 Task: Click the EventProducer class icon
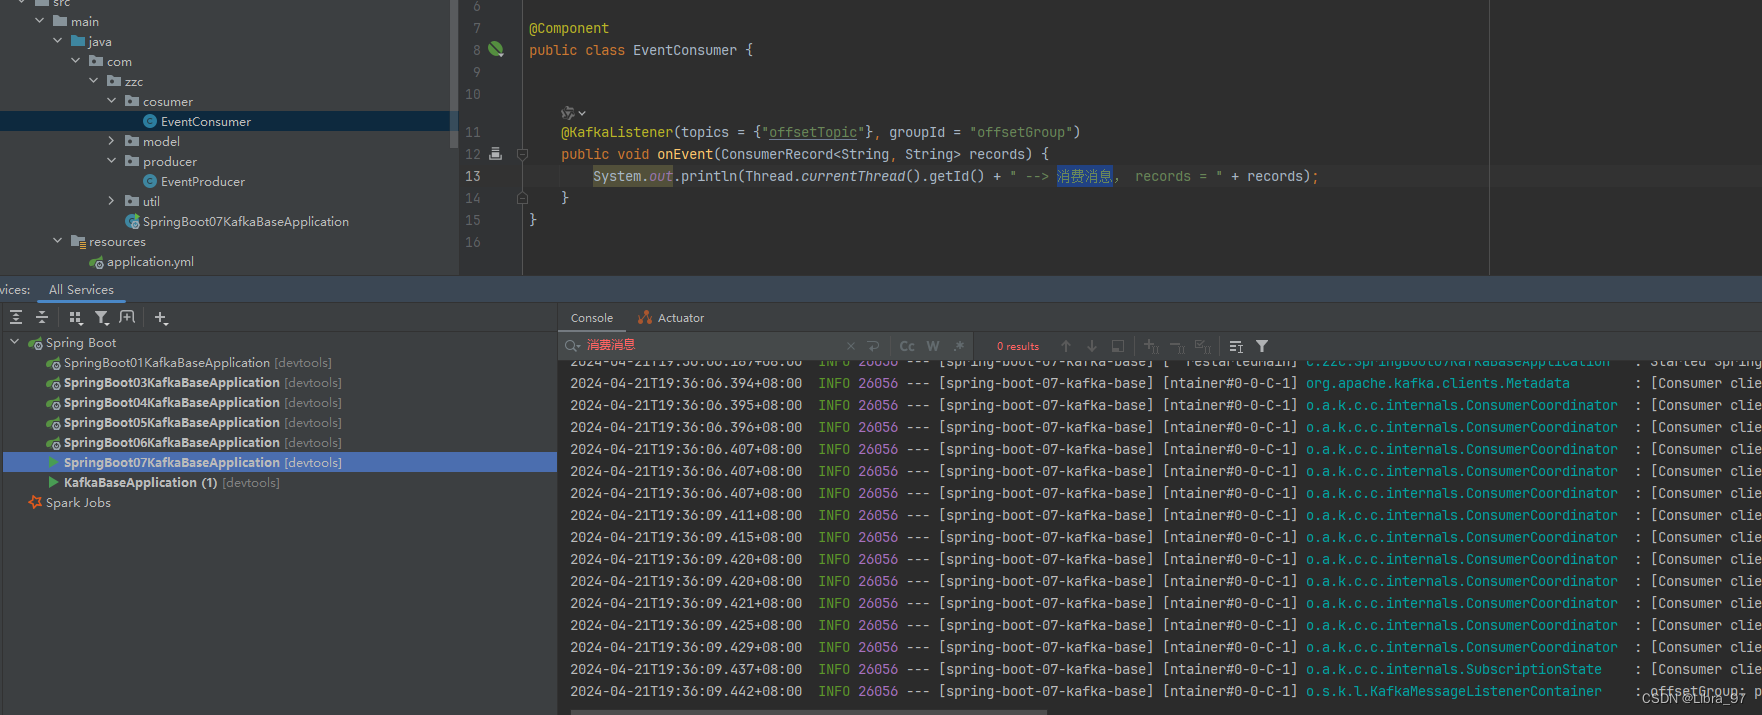pyautogui.click(x=150, y=181)
